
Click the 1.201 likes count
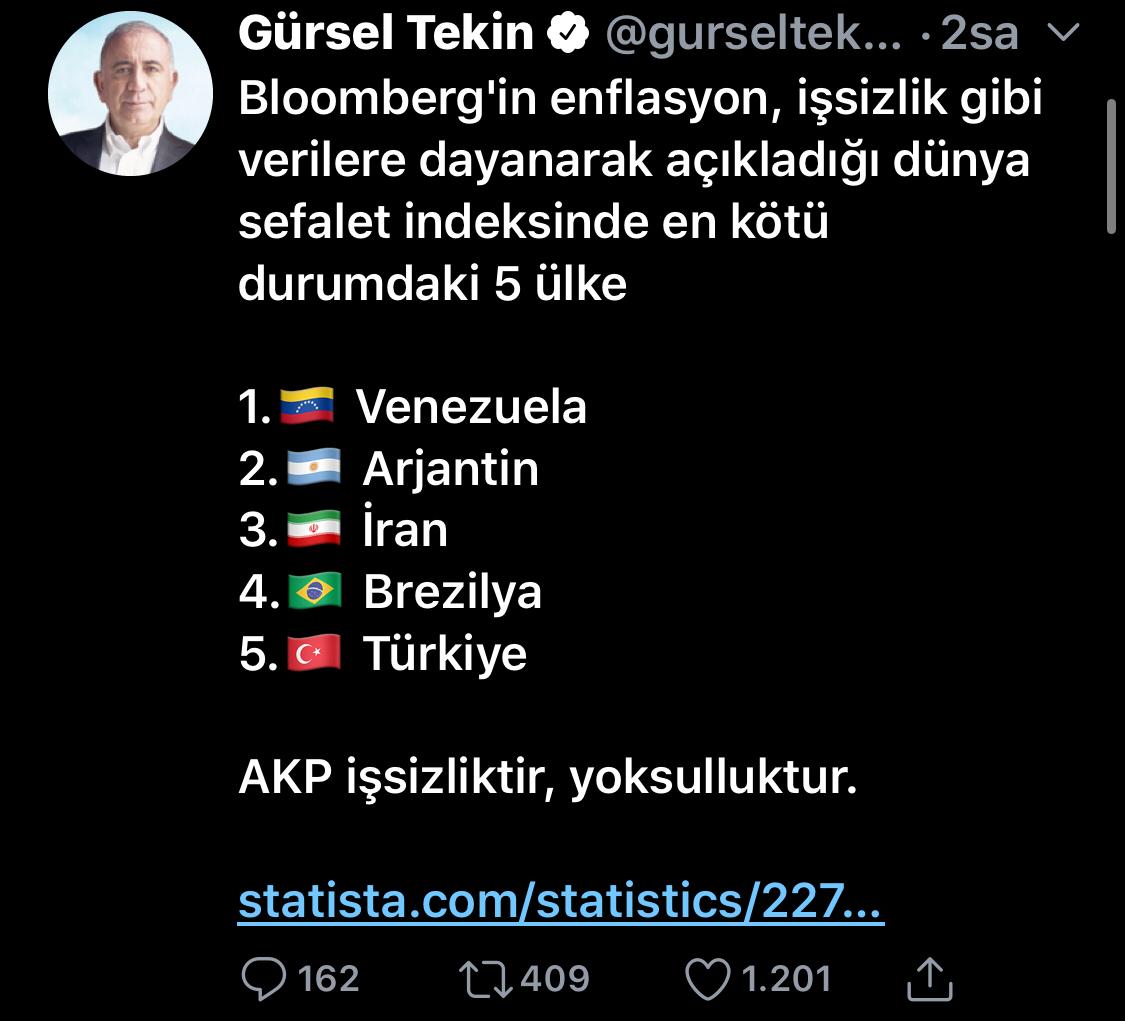[786, 977]
